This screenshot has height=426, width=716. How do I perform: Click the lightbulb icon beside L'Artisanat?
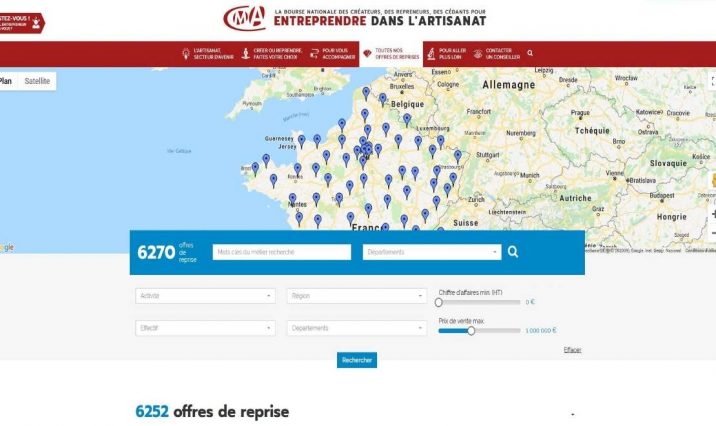coord(186,54)
